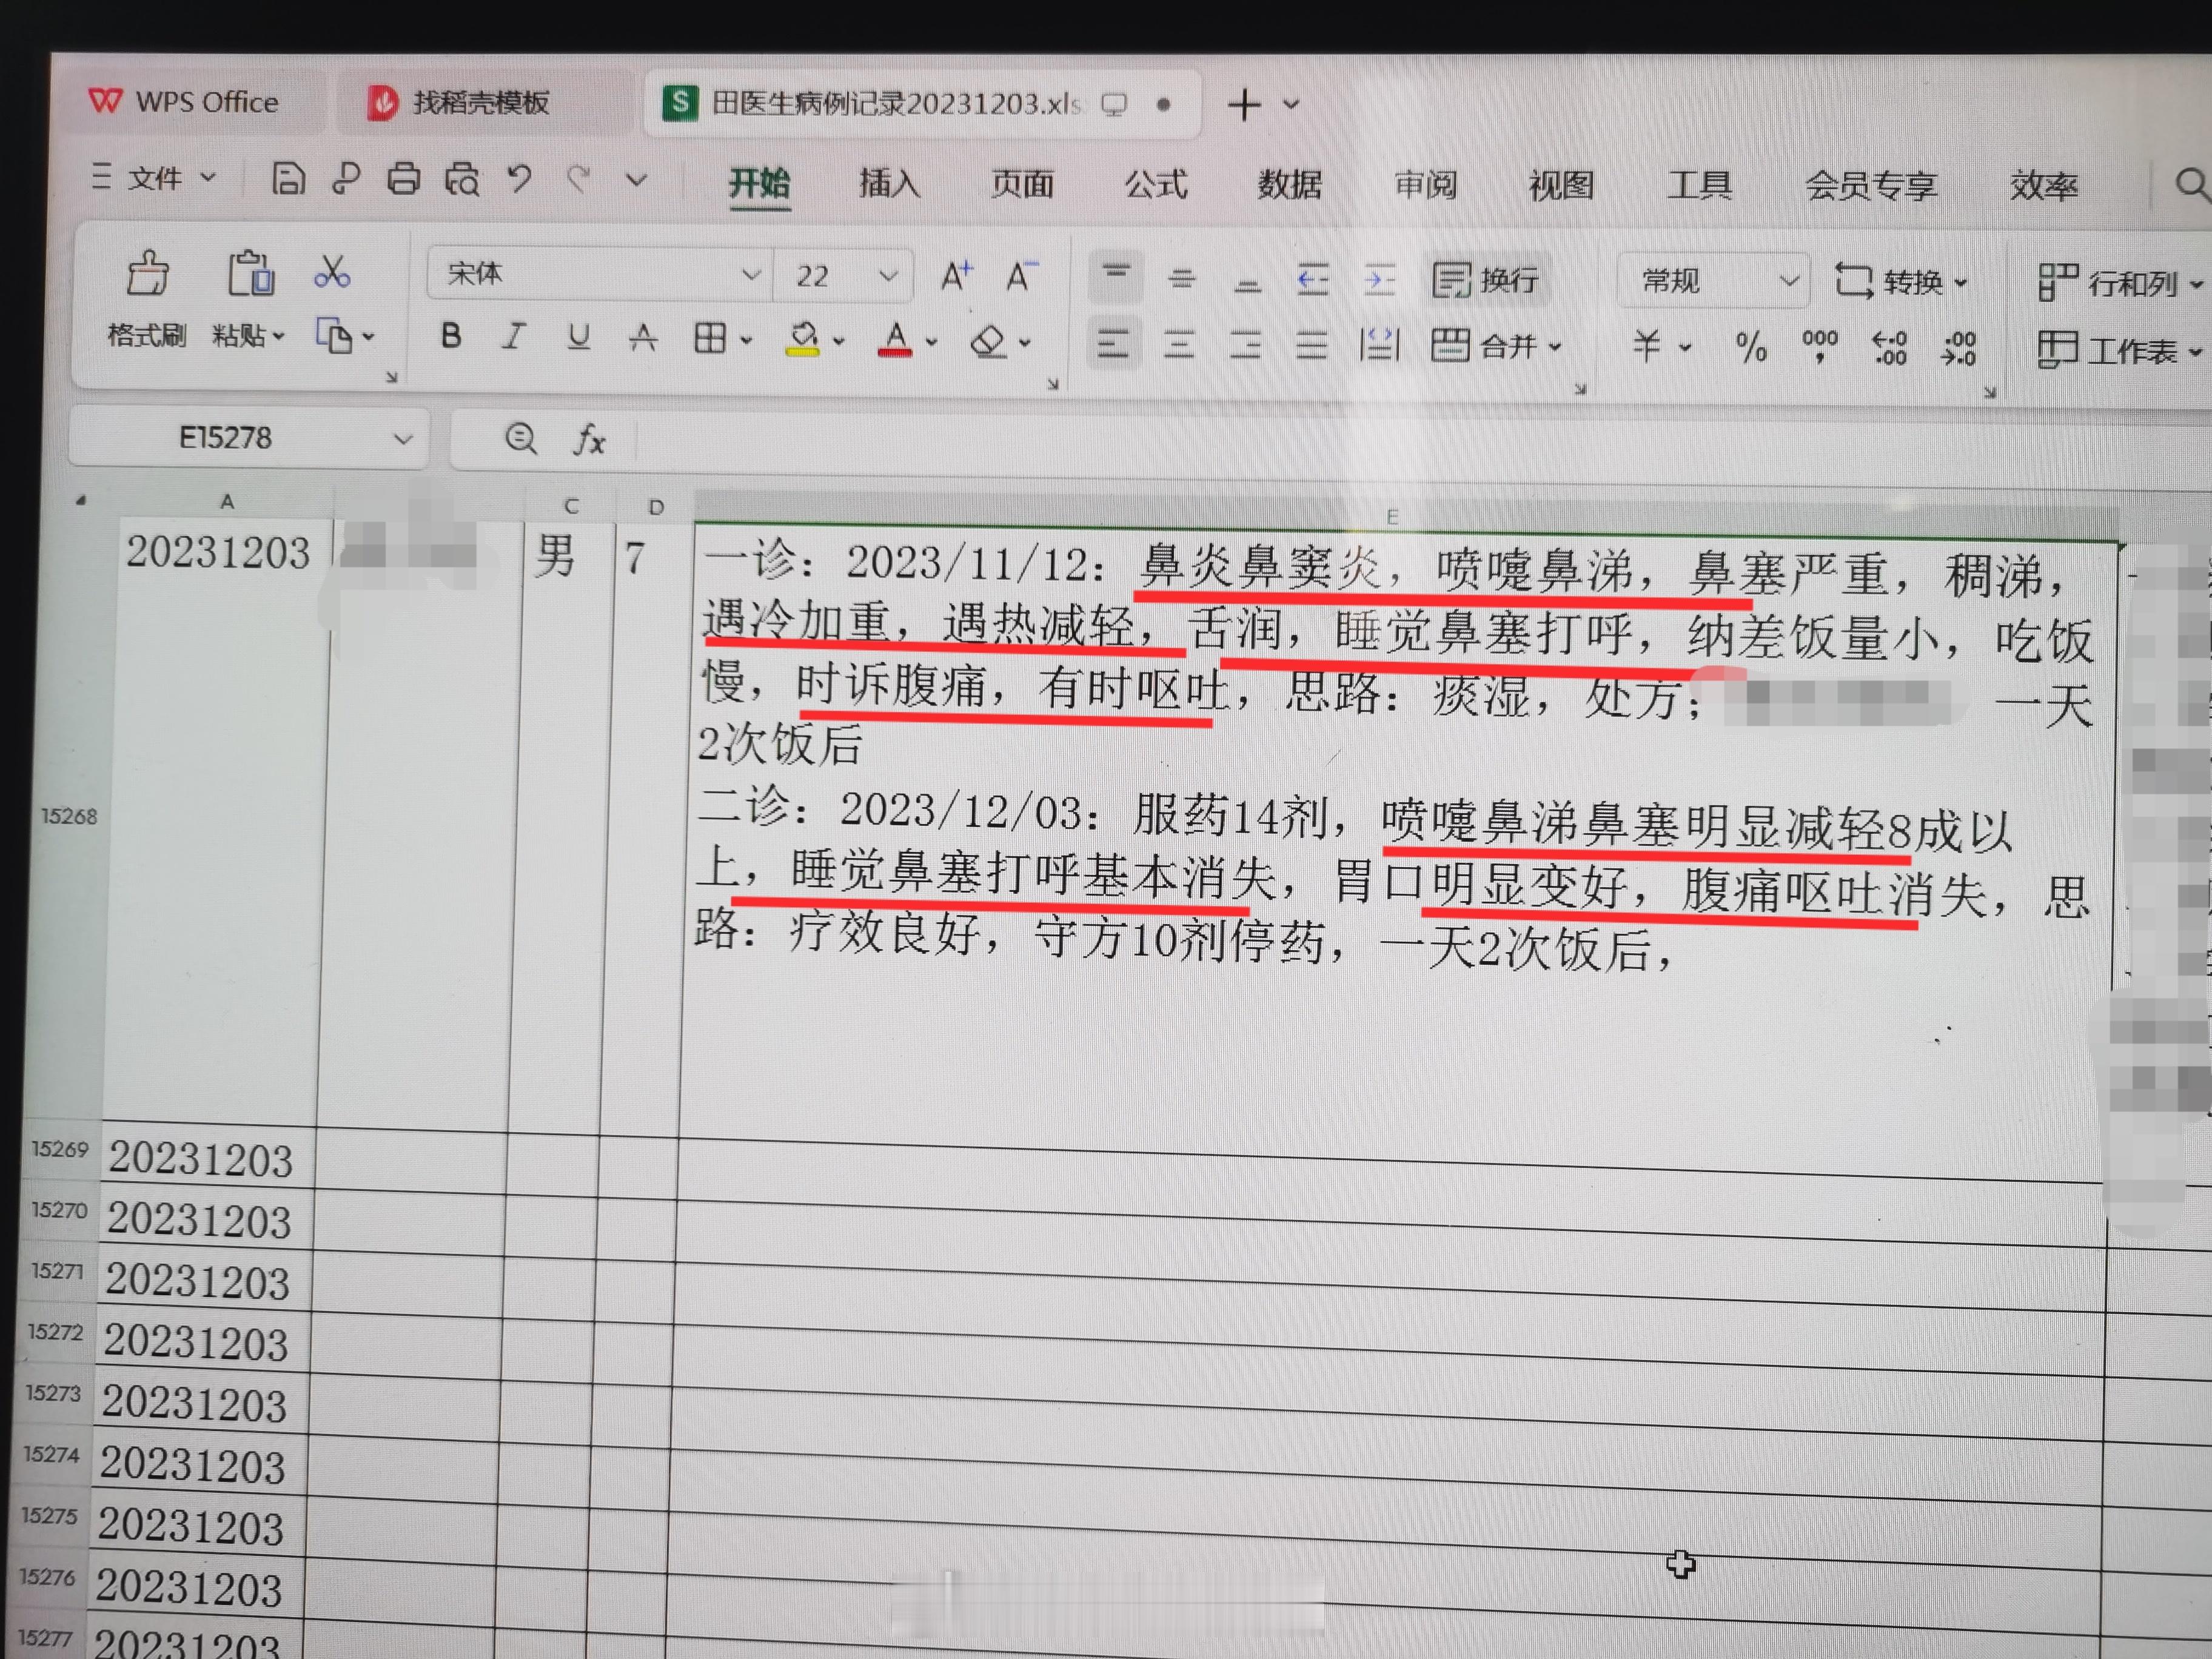
Task: Click the zoom magnifier icon in formula bar
Action: click(521, 438)
